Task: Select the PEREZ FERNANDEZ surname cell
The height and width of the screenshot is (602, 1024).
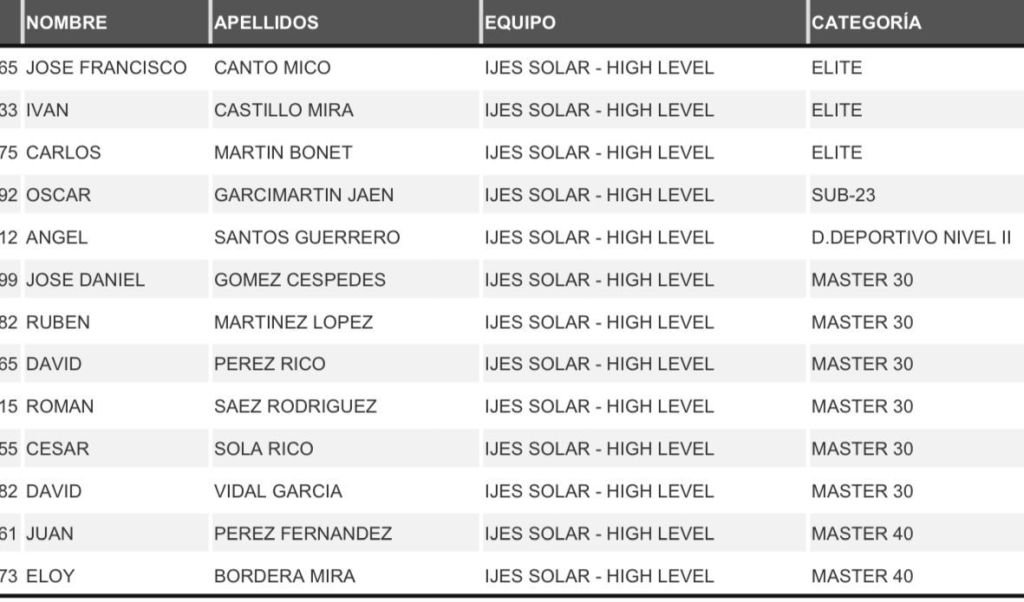Action: [x=303, y=534]
